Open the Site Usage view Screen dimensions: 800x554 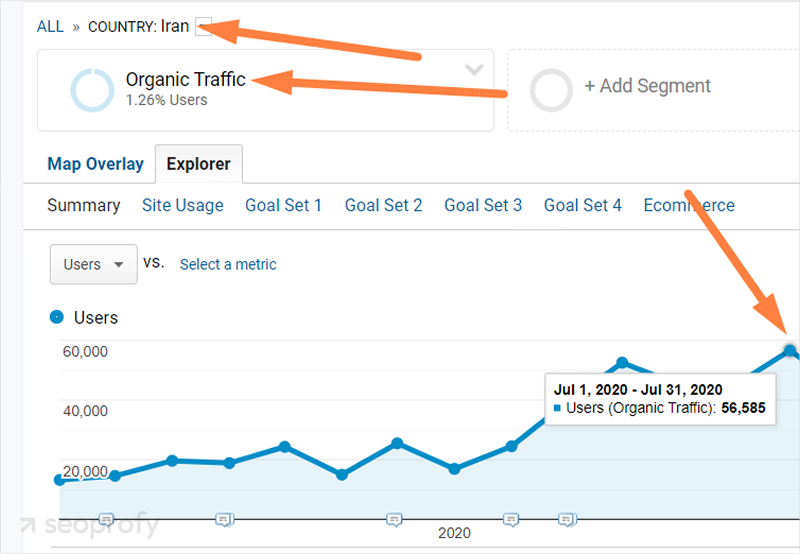pos(183,205)
